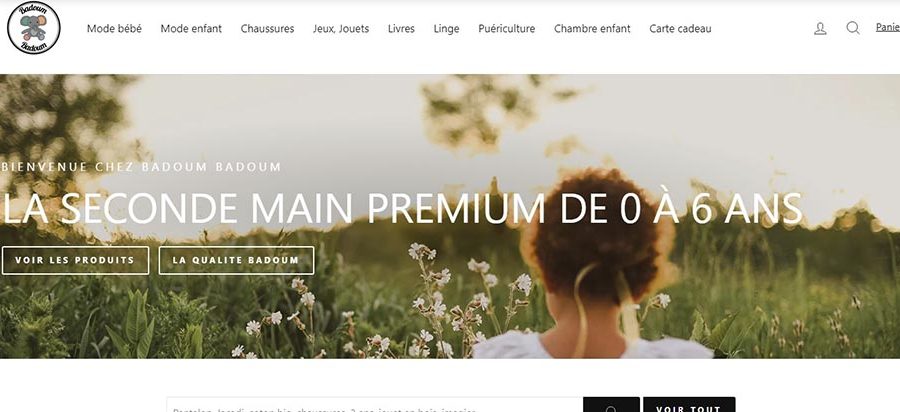The width and height of the screenshot is (900, 412).
Task: Go to Jeux, Jouets category
Action: tap(341, 29)
